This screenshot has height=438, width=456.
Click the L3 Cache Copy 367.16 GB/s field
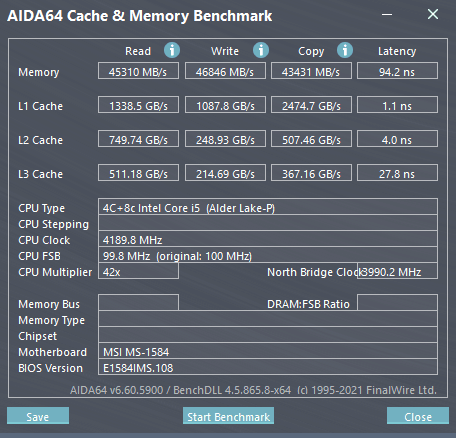coord(311,173)
